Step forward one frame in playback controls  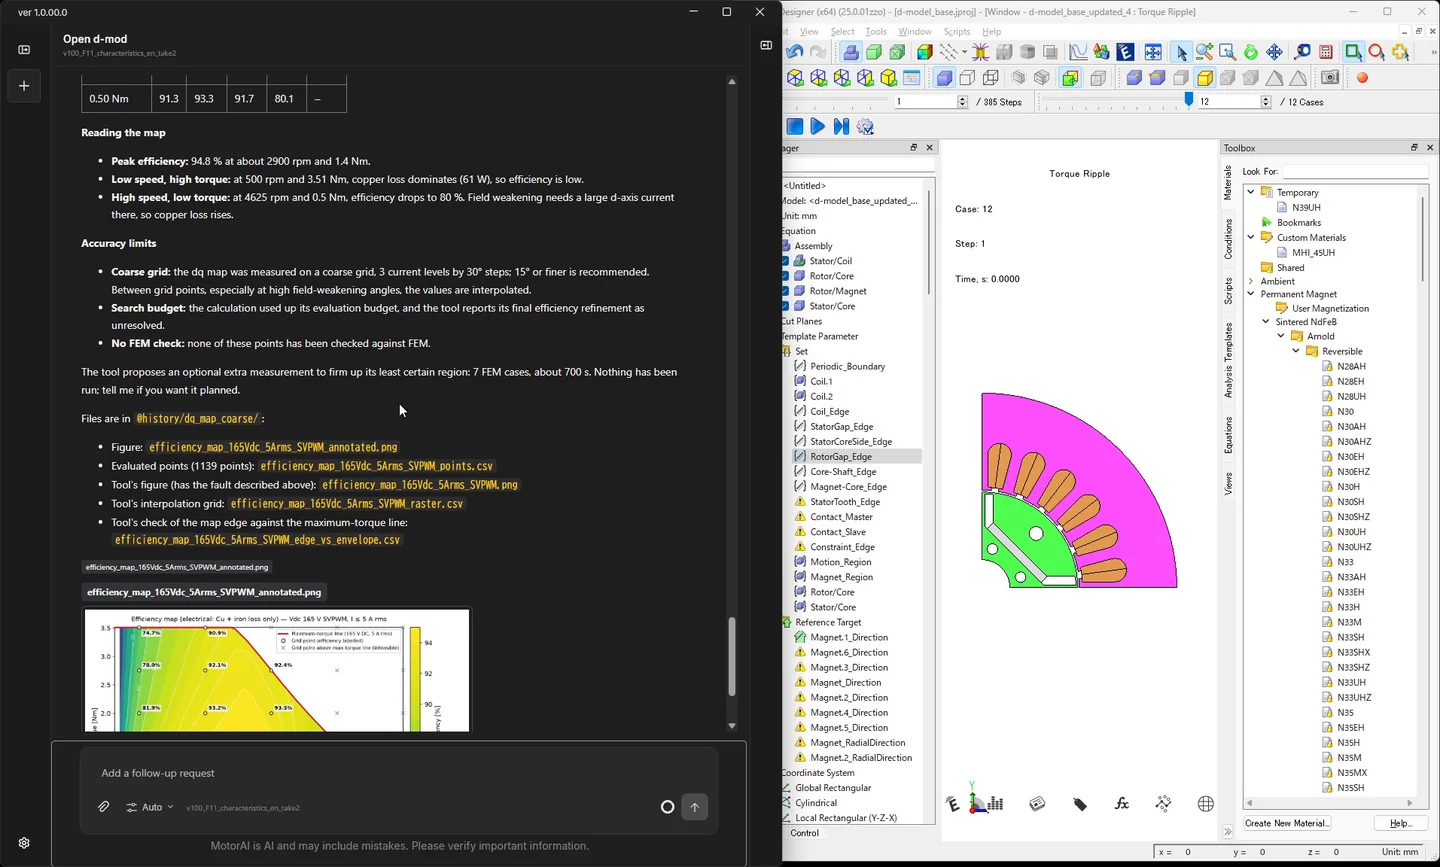coord(841,126)
